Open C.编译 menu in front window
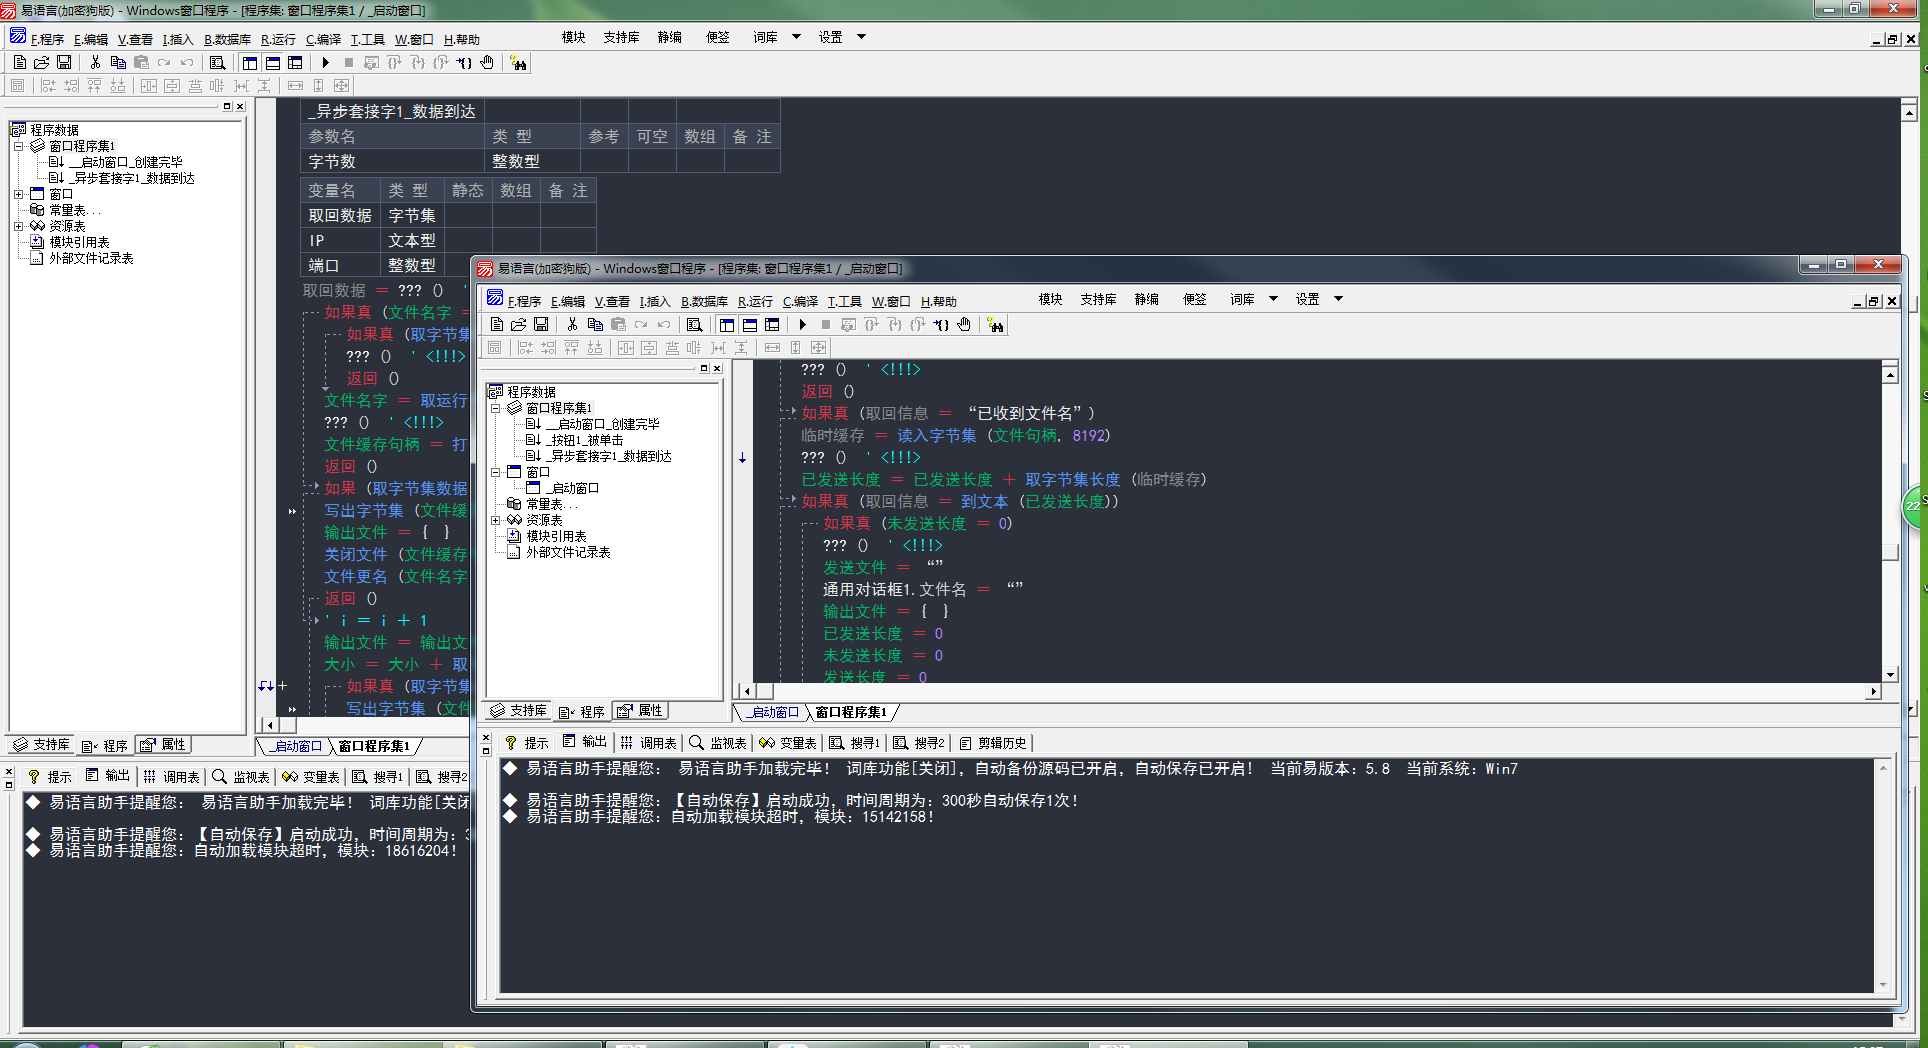Viewport: 1928px width, 1048px height. (x=800, y=301)
